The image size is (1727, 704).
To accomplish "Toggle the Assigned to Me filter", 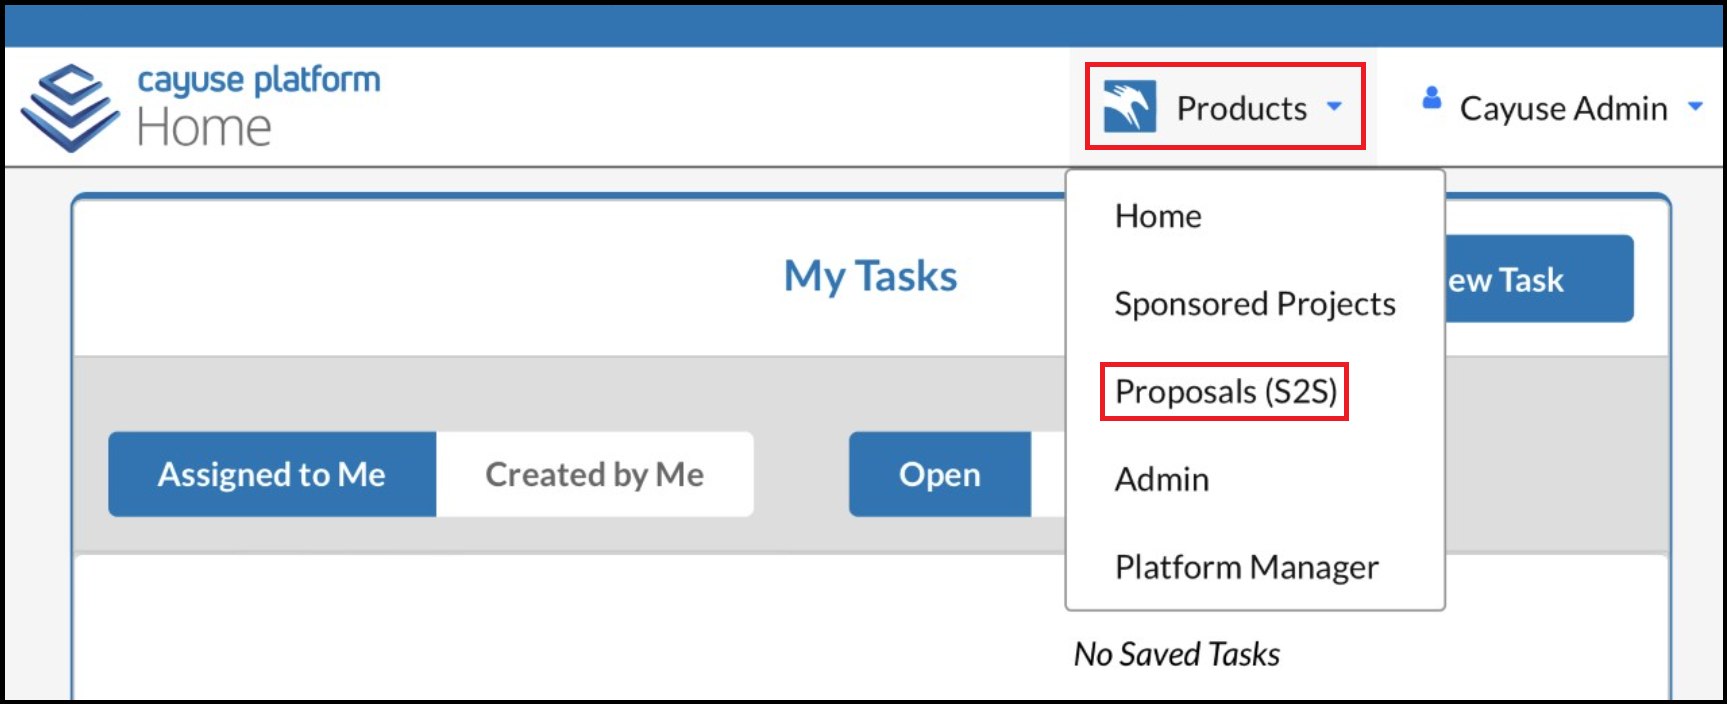I will pos(272,474).
